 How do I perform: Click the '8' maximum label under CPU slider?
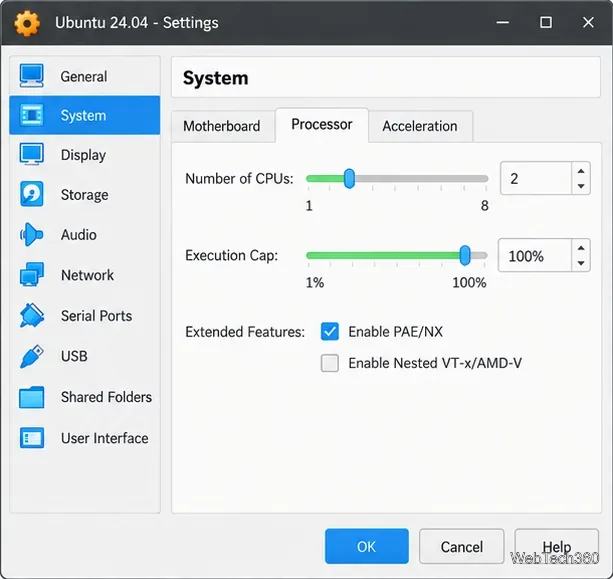[x=484, y=205]
